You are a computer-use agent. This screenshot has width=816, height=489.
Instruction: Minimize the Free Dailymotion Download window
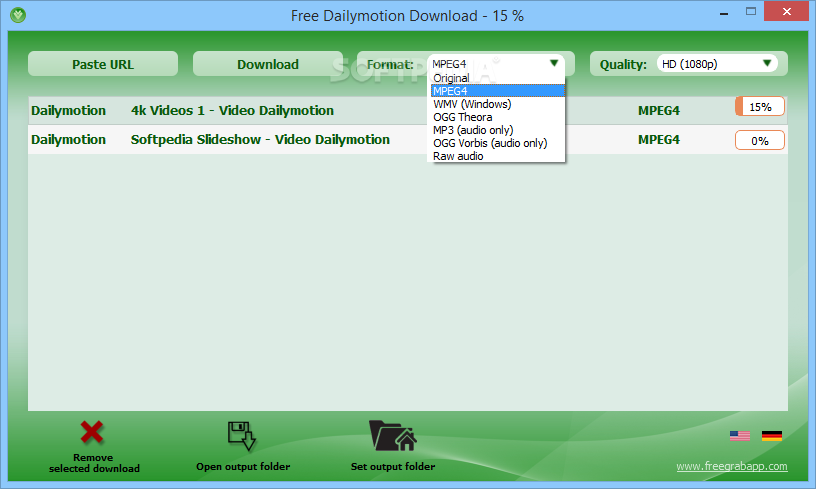click(723, 12)
